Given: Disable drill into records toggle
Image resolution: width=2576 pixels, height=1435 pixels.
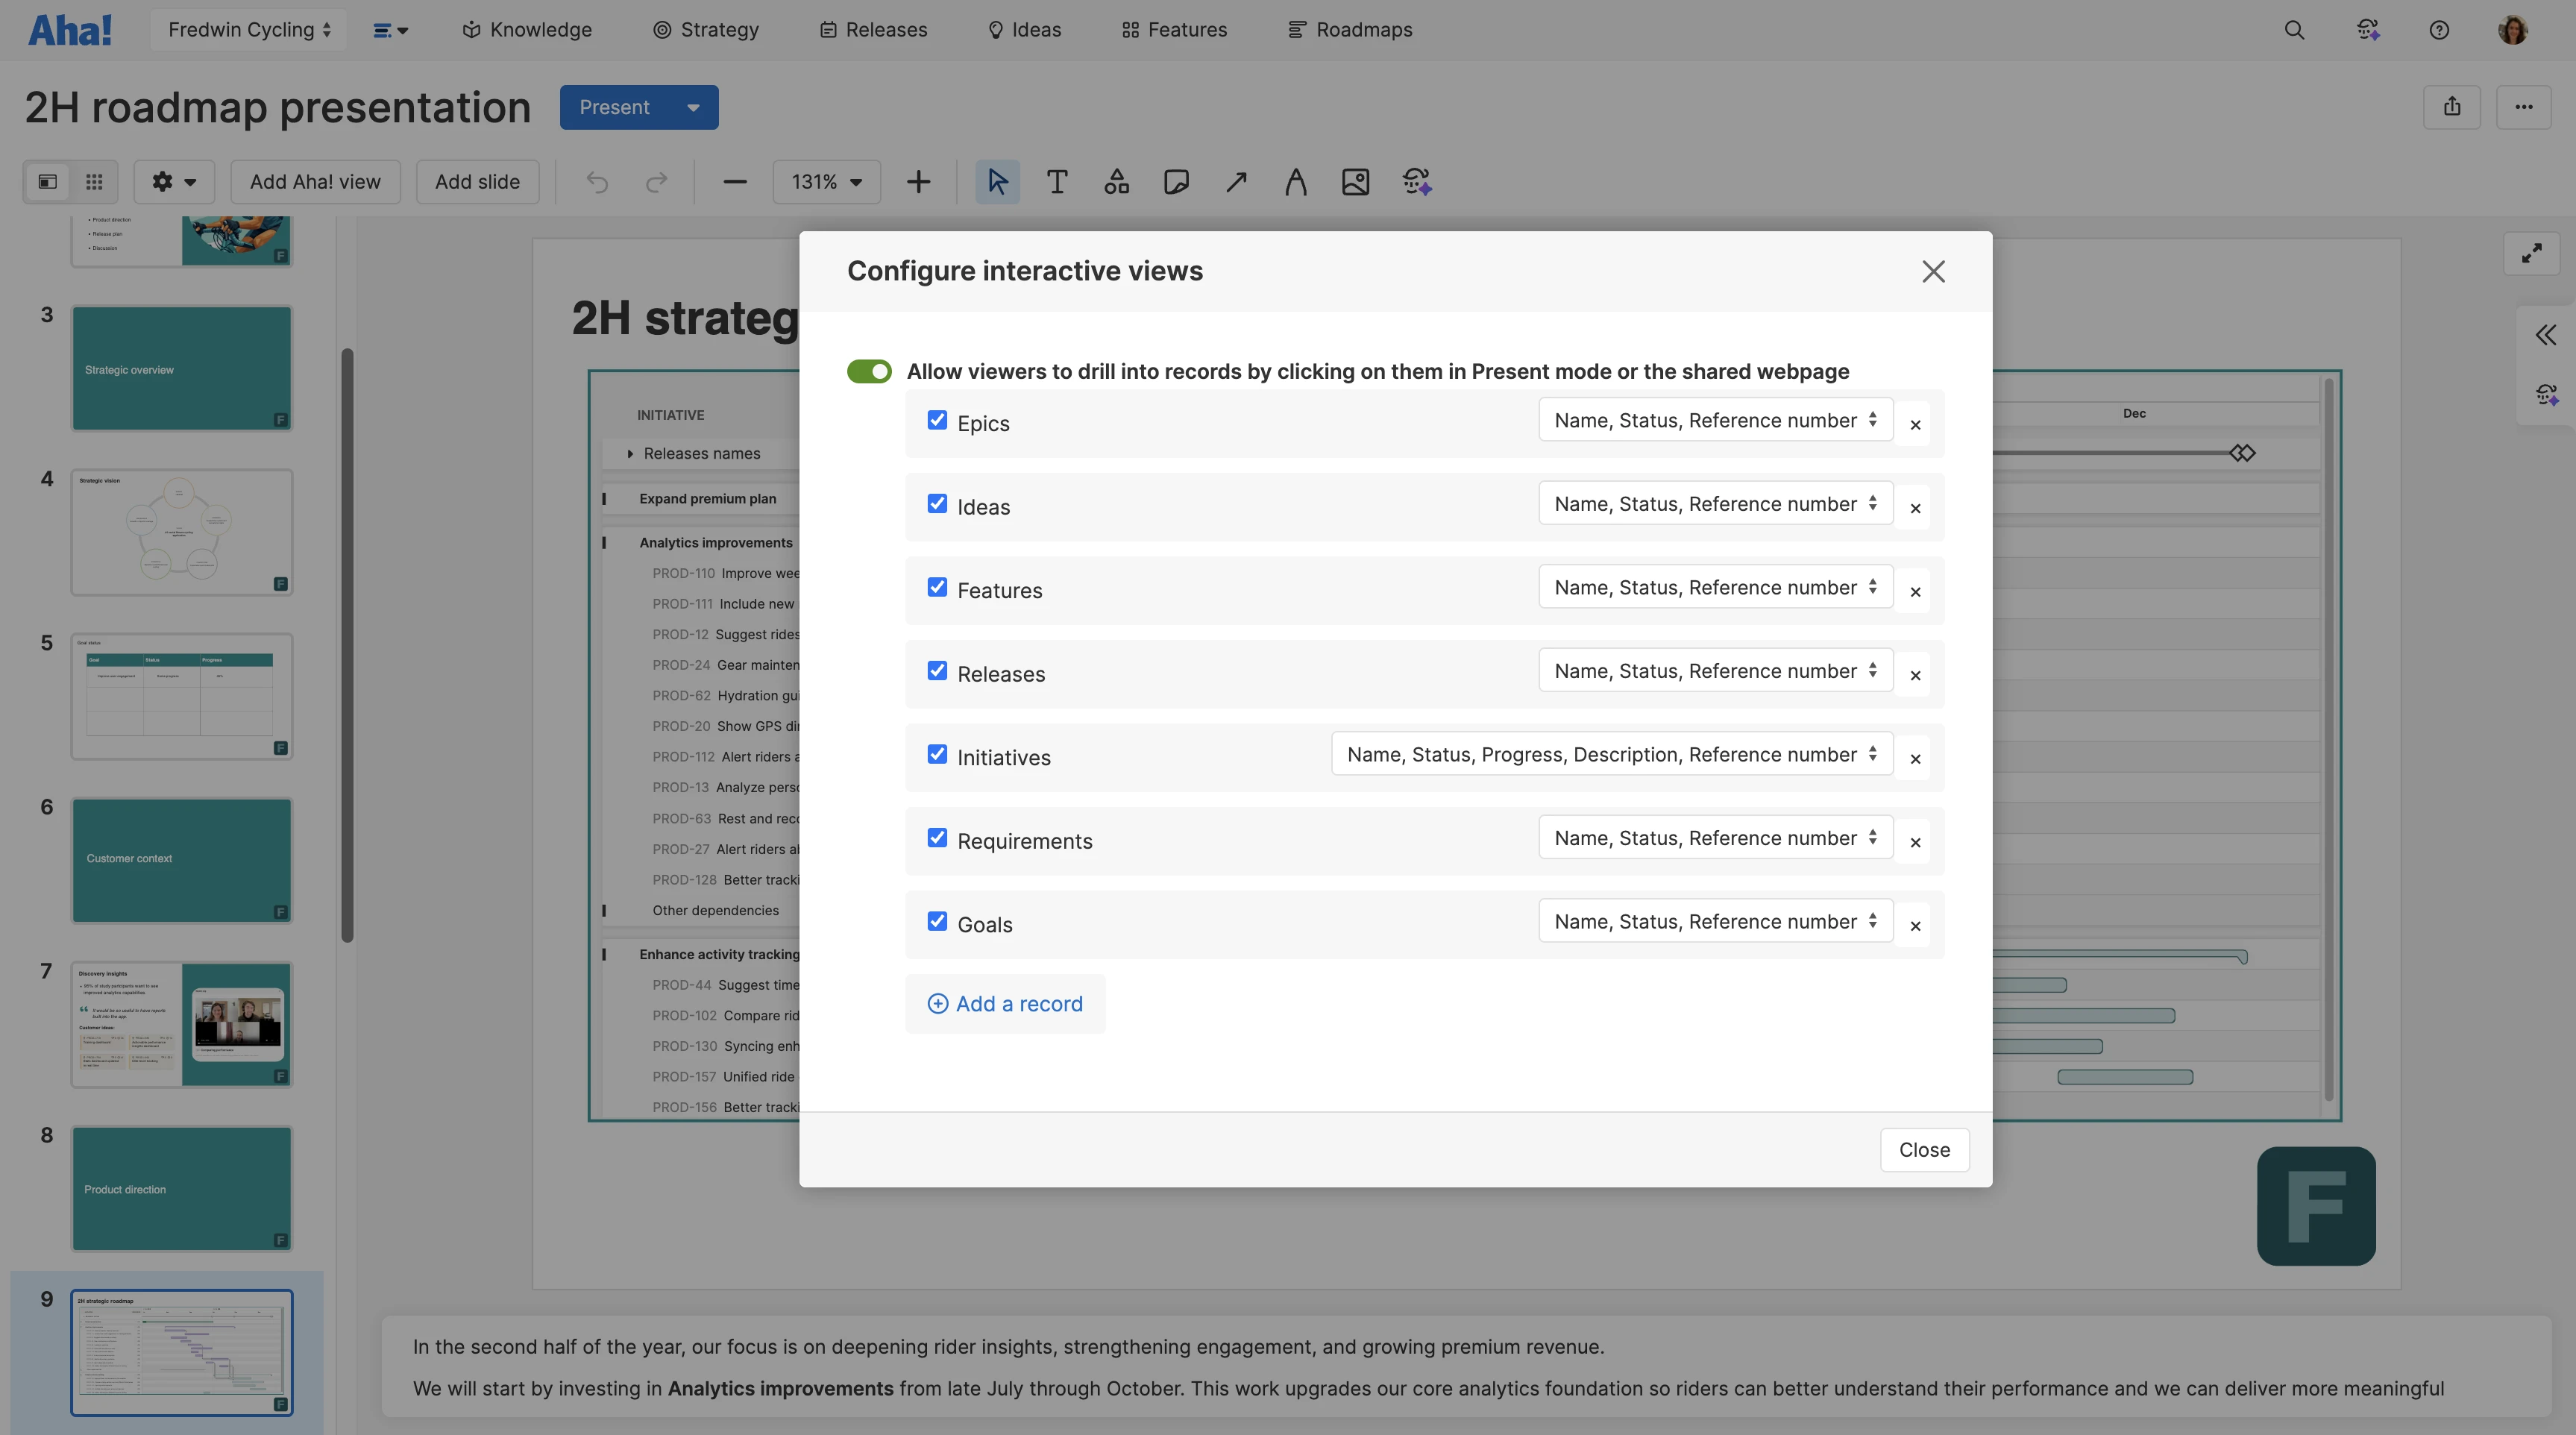Looking at the screenshot, I should pos(869,371).
